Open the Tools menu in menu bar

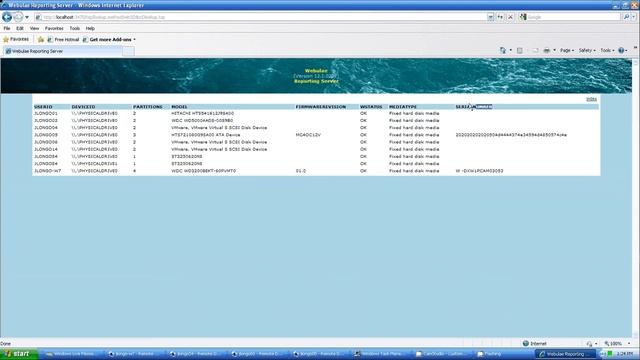[x=75, y=29]
